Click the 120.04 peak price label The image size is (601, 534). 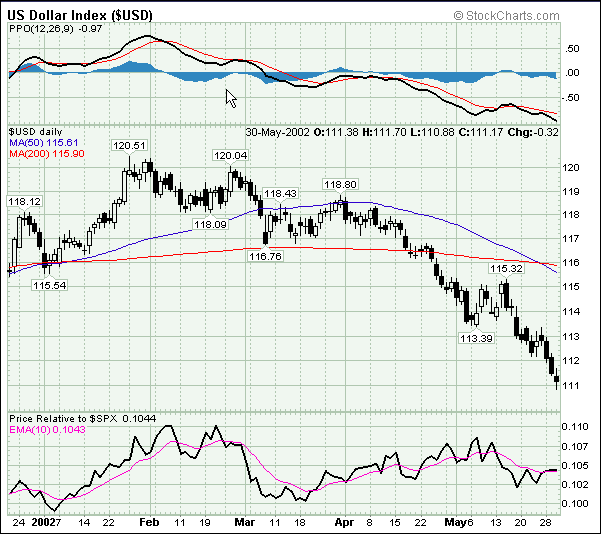[x=231, y=156]
